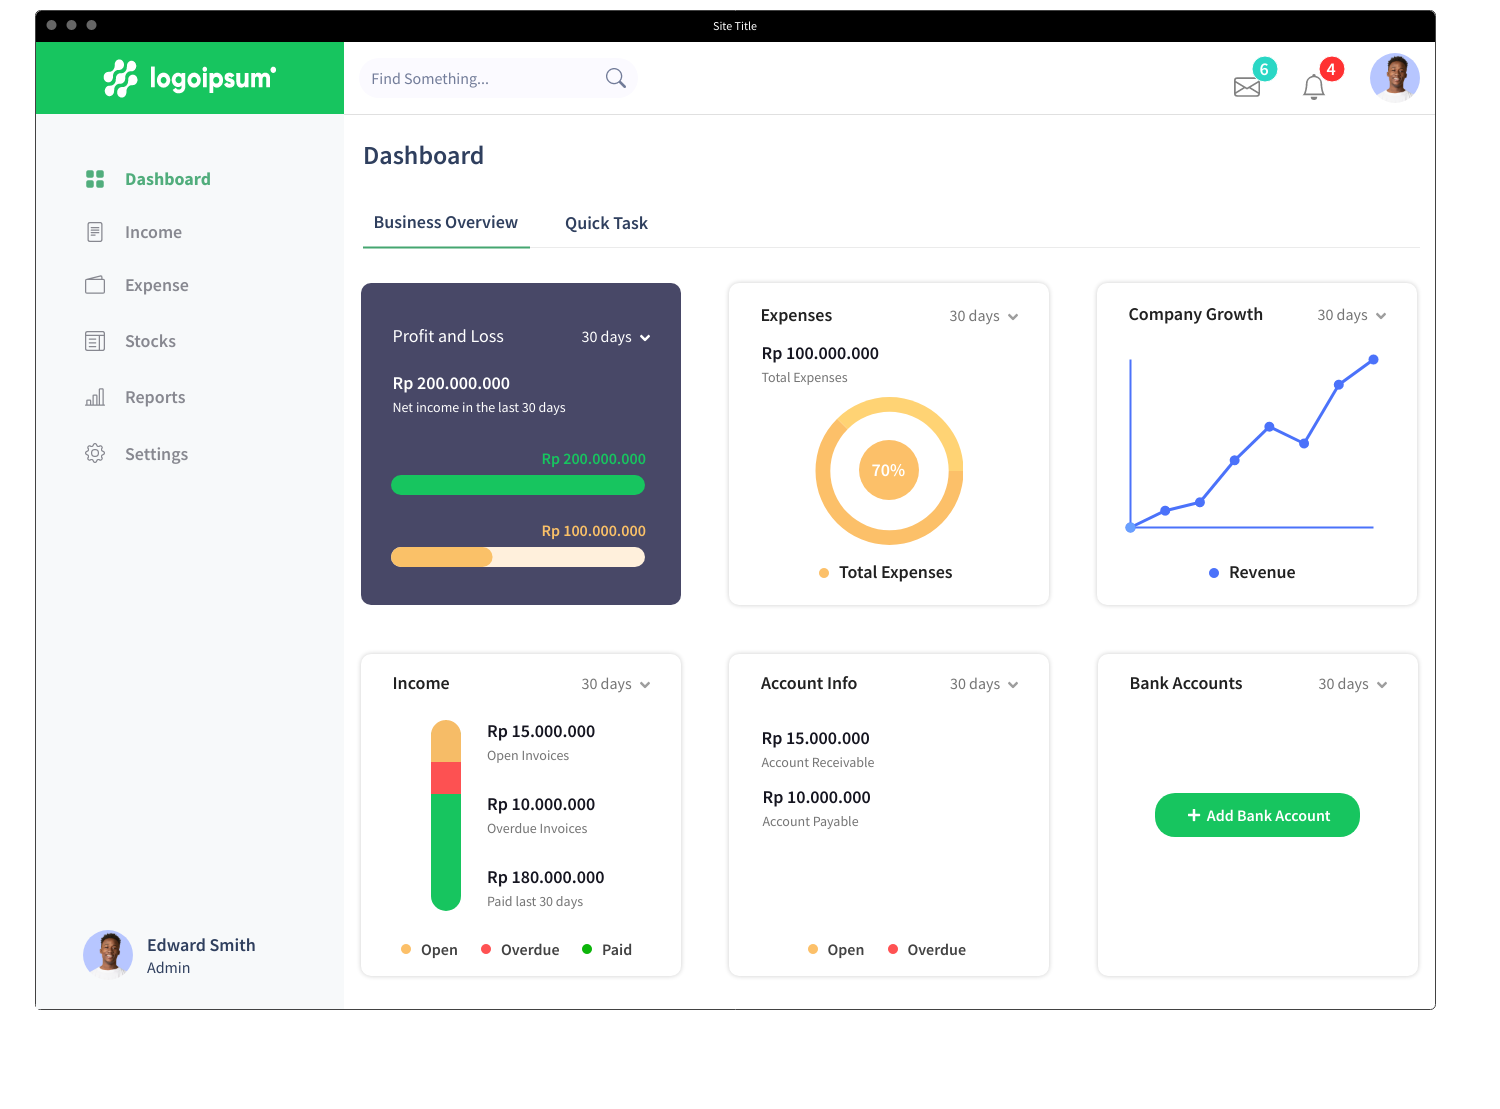Open the Bank Accounts 30 days dropdown
Screen dimensions: 1500x1109
pyautogui.click(x=1353, y=684)
